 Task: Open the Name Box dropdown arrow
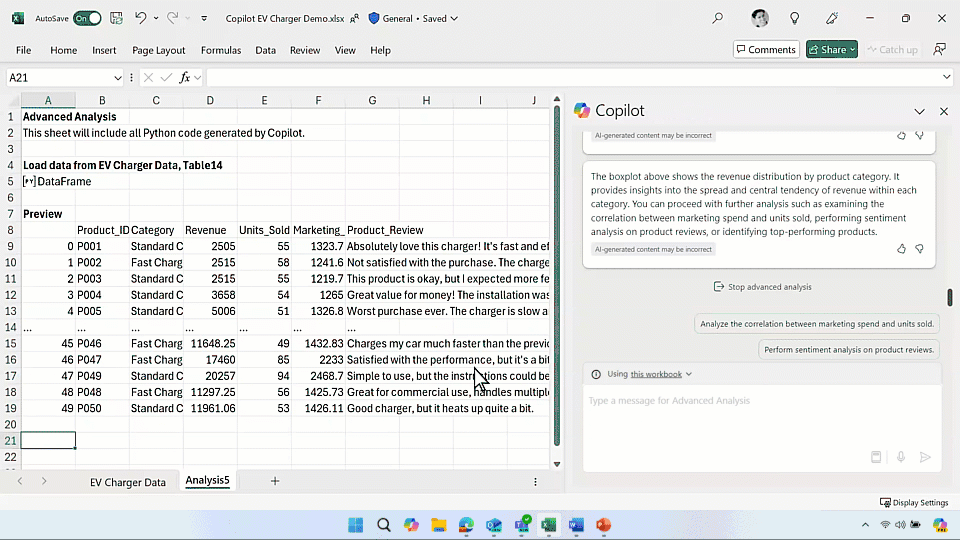coord(118,77)
